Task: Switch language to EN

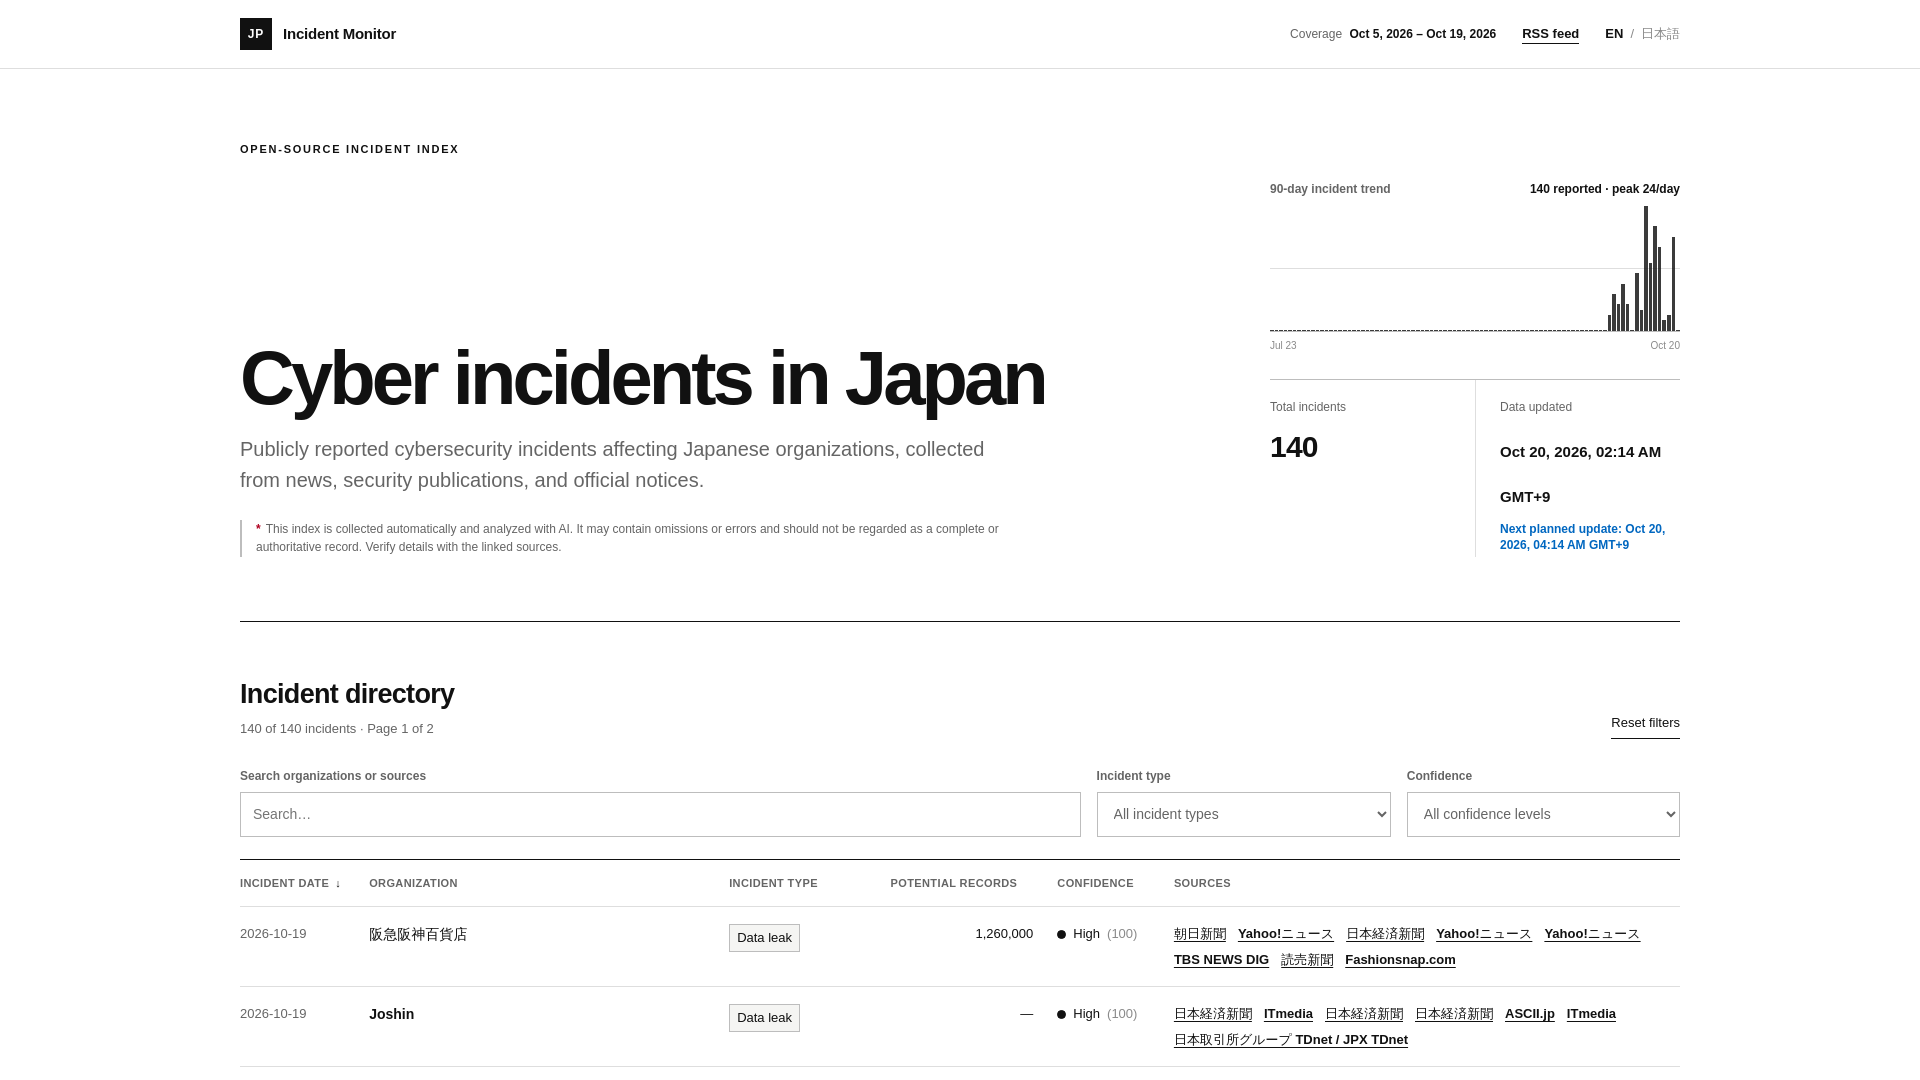Action: coord(1614,34)
